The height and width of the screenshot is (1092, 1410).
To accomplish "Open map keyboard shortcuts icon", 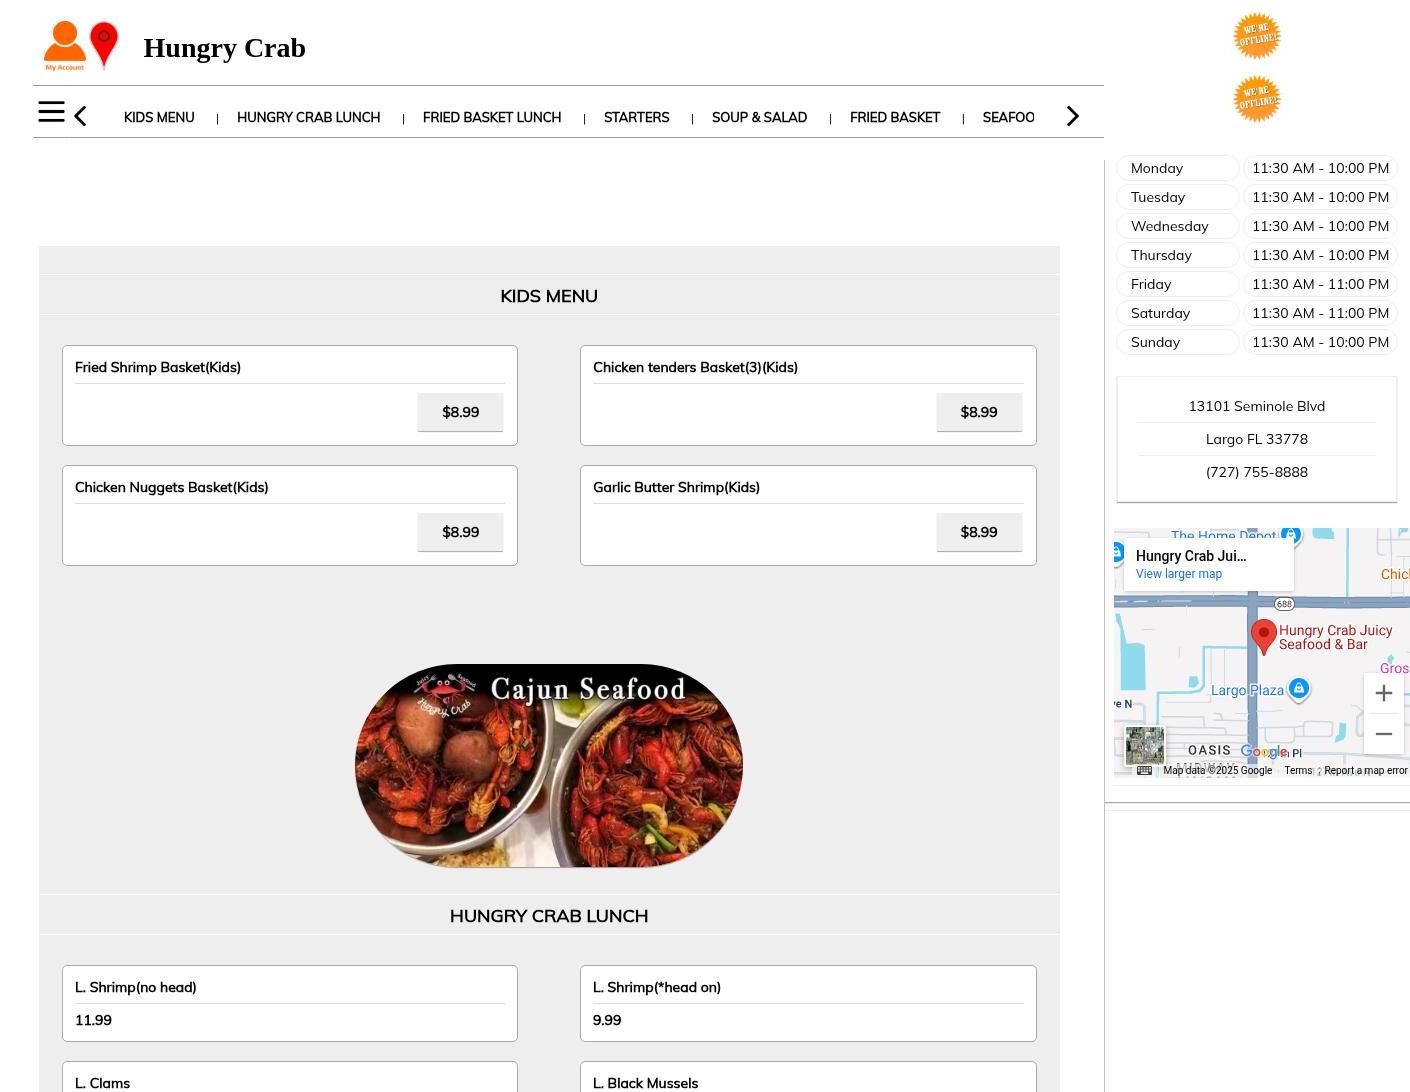I will 1144,770.
